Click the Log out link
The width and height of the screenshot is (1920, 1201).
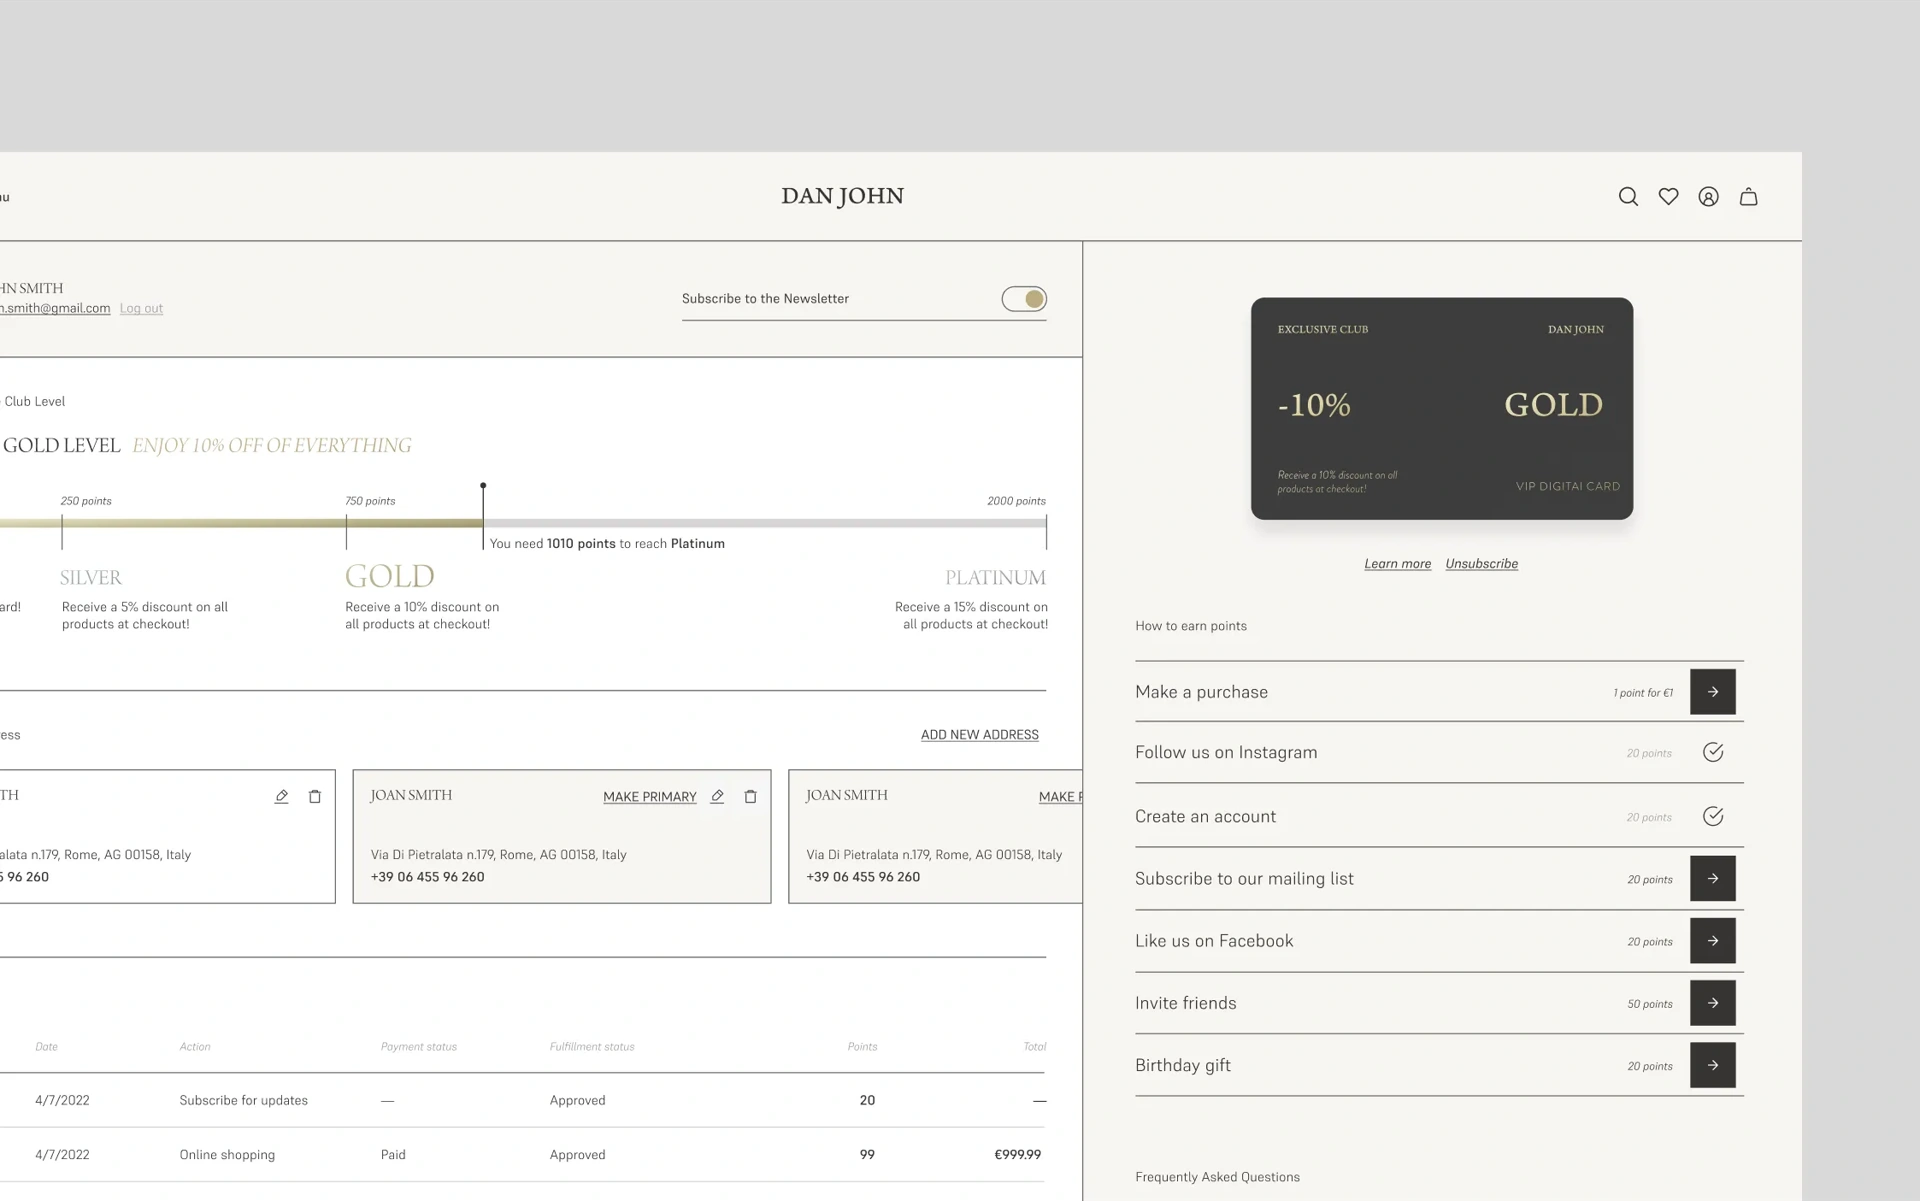pos(141,308)
